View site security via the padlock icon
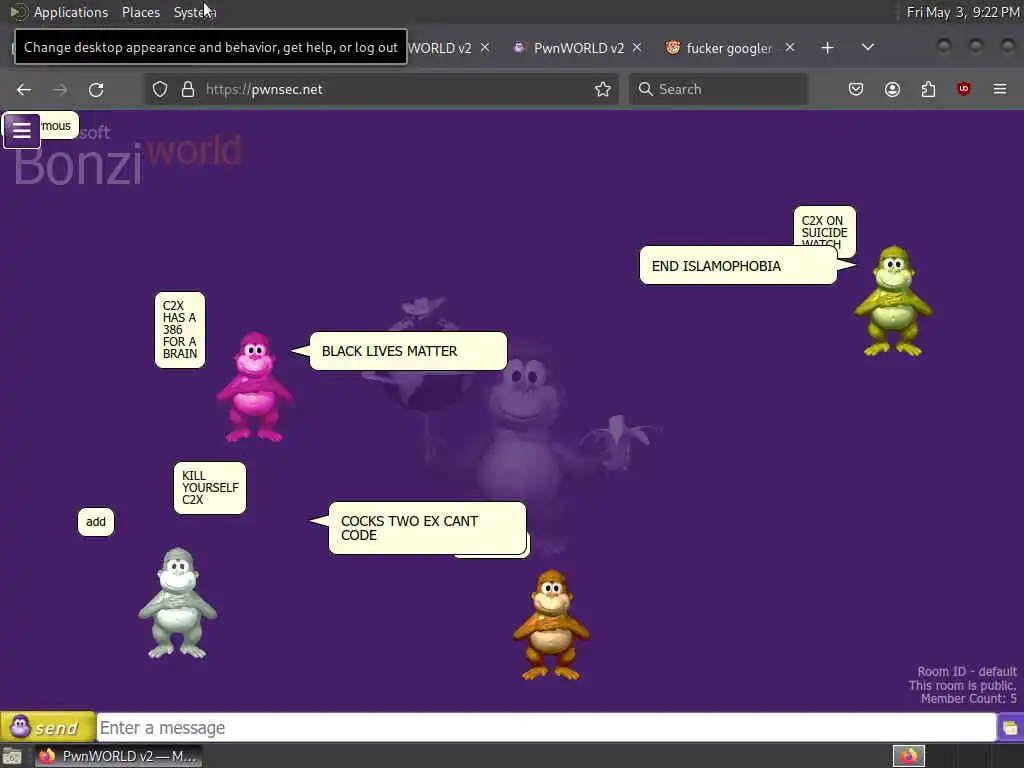1024x768 pixels. click(188, 89)
